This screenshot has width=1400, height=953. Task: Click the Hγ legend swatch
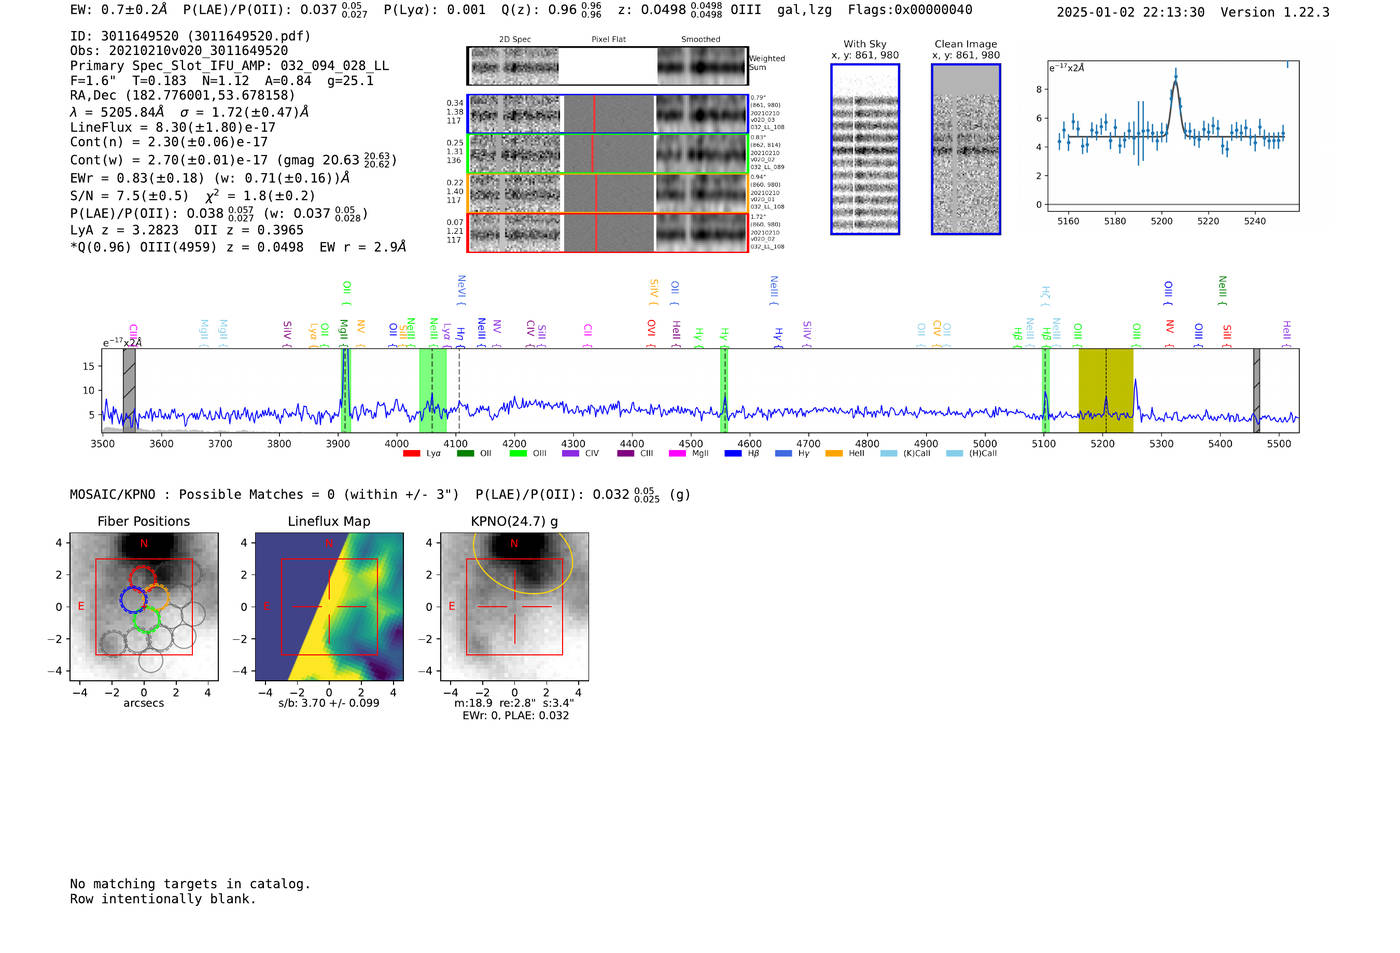point(783,454)
